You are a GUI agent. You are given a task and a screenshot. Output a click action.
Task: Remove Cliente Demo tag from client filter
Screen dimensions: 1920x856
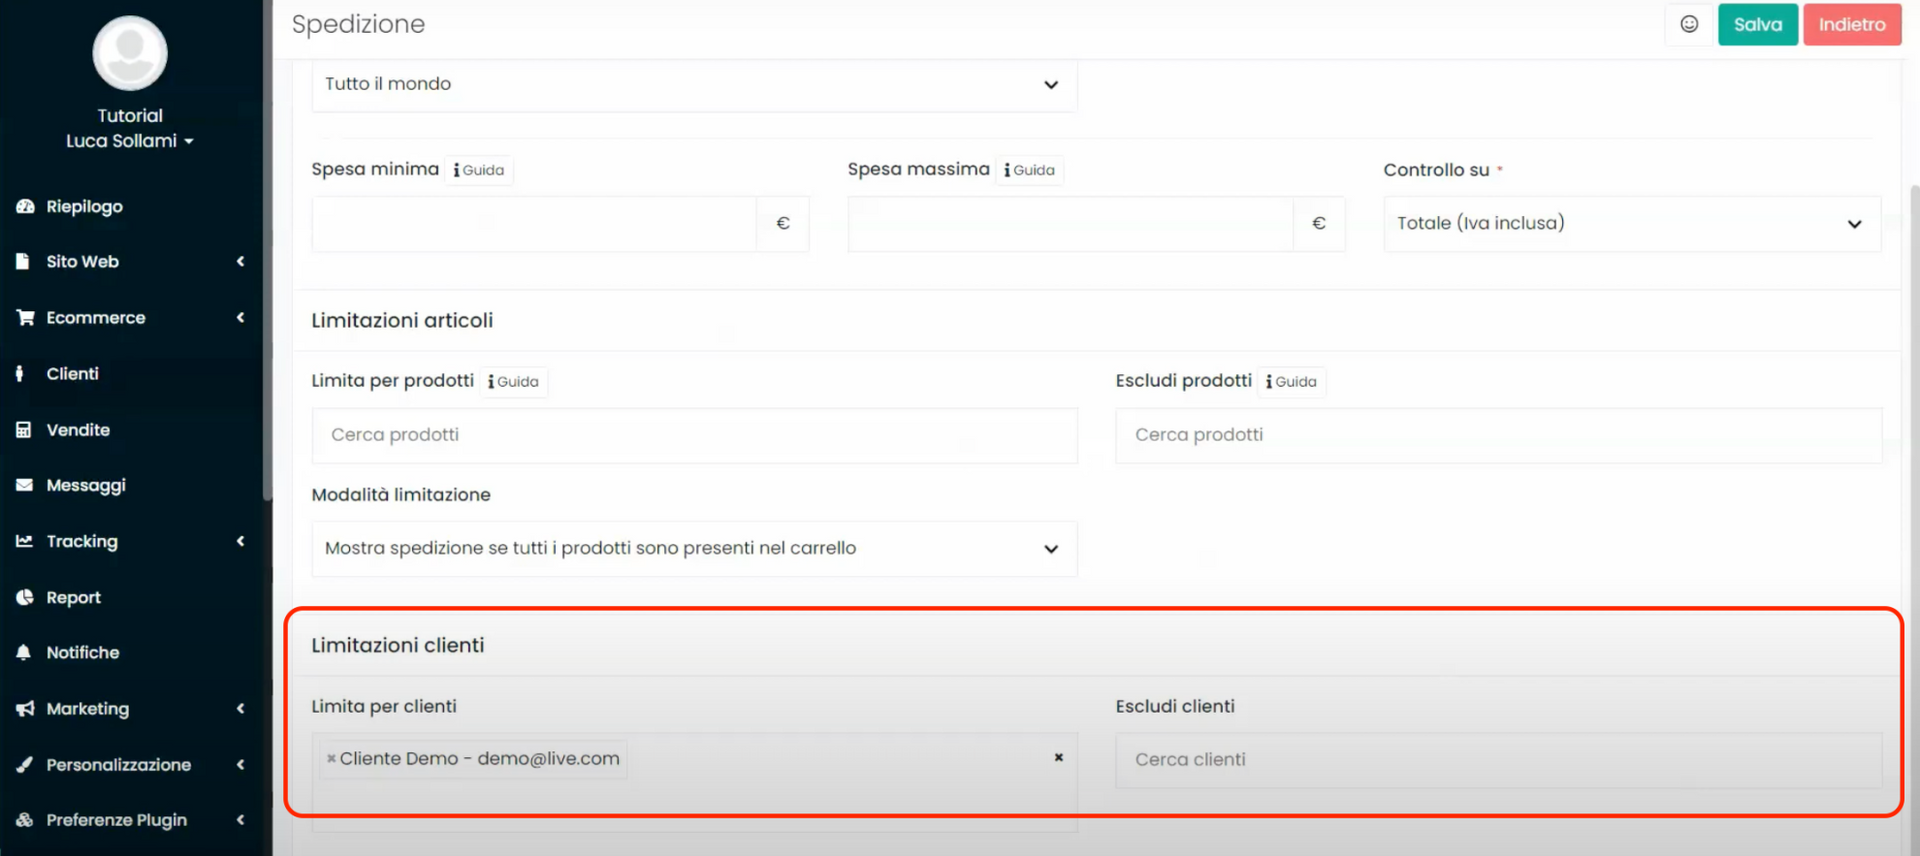point(331,759)
